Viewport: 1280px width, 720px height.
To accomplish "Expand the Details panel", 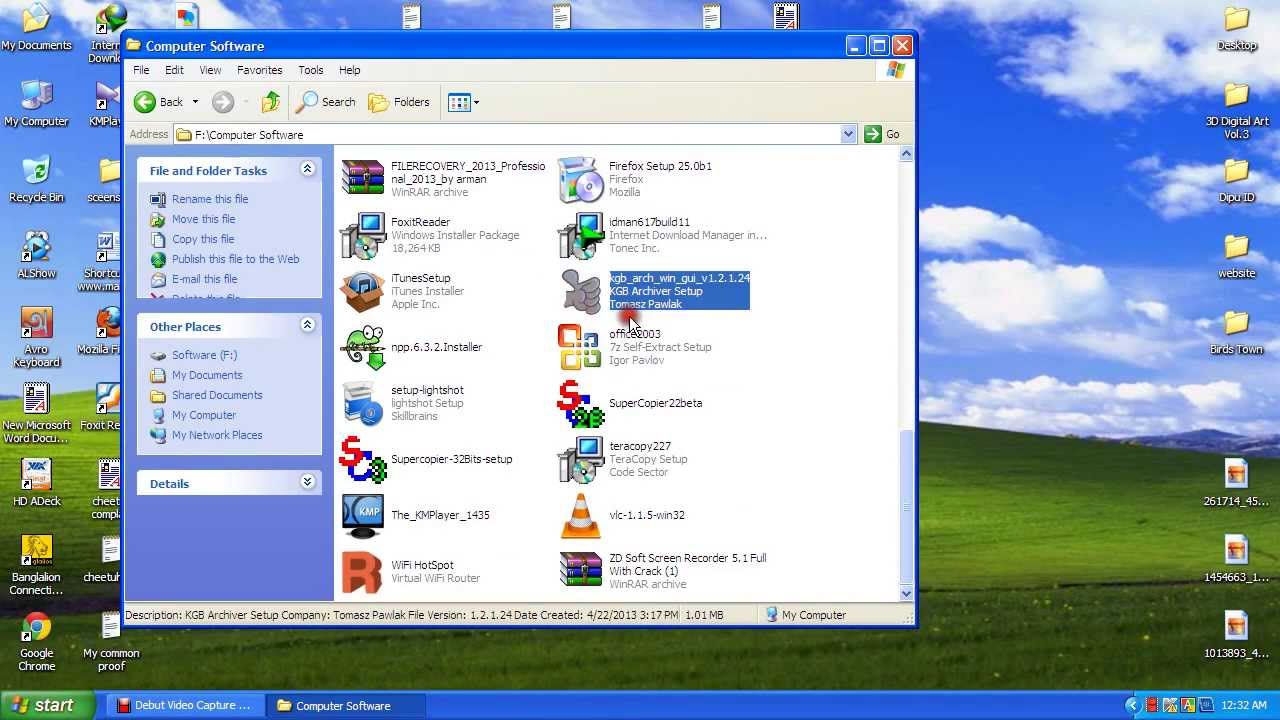I will coord(307,483).
